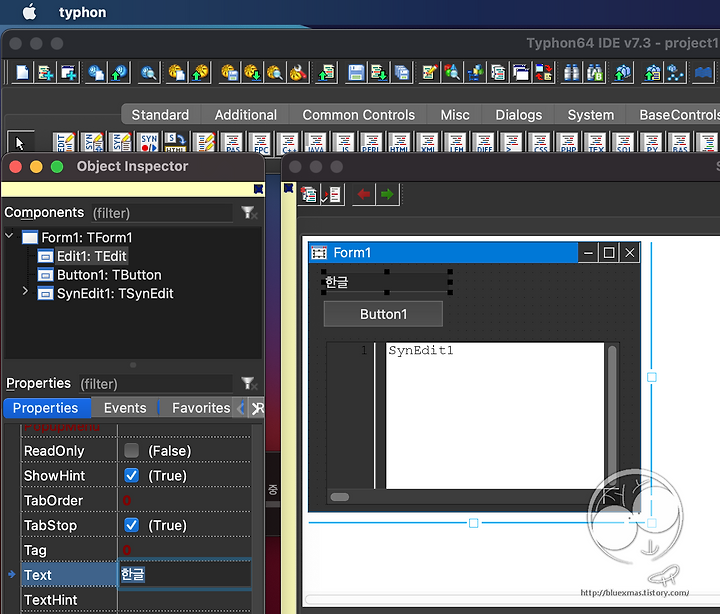Choose the PERL syntax highlighter component

pyautogui.click(x=371, y=142)
